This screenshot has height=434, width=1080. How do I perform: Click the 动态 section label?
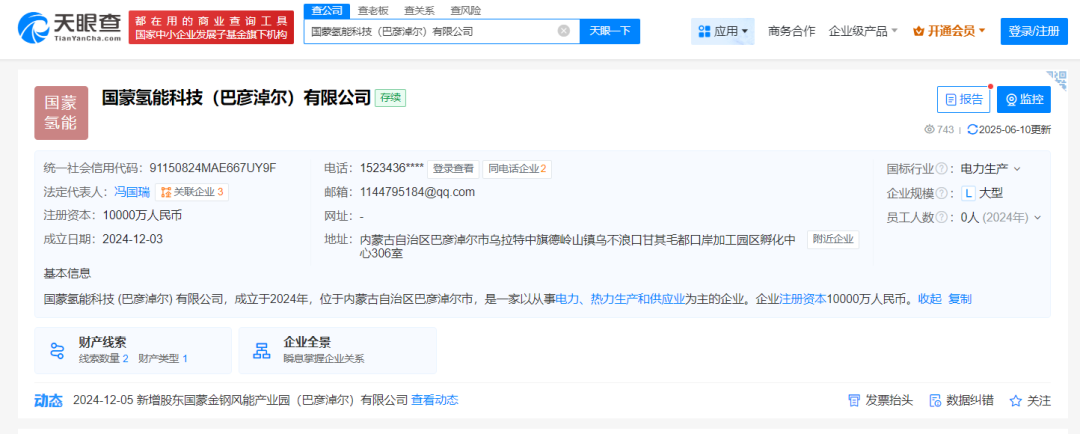[x=48, y=400]
